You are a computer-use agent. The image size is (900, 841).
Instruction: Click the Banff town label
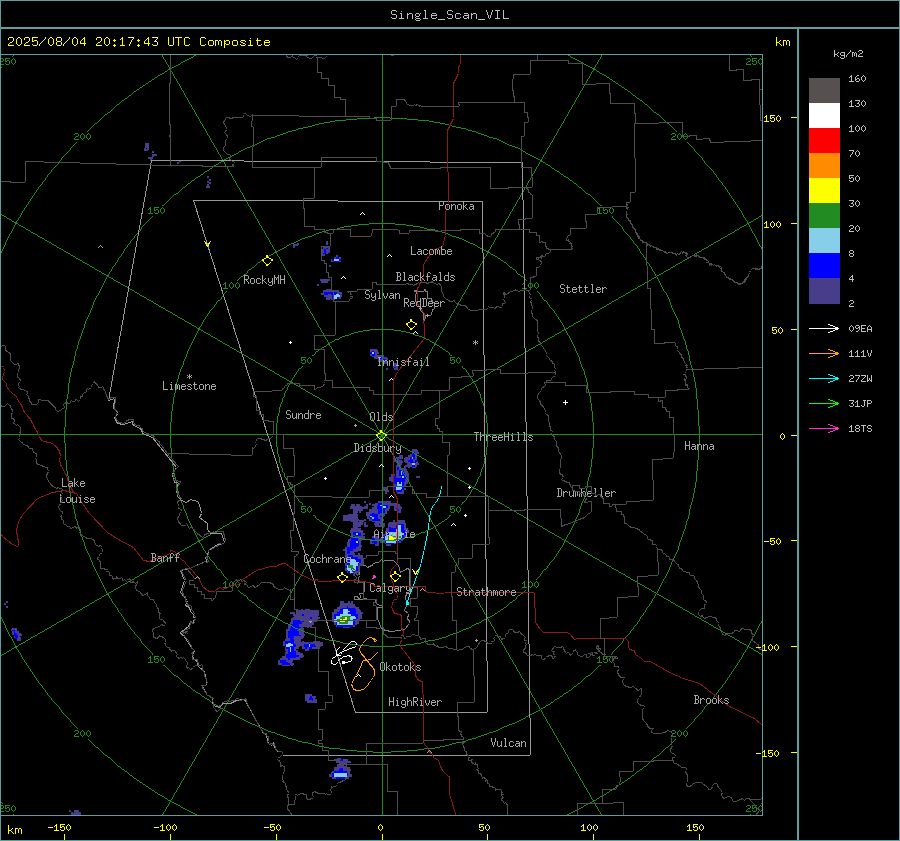(x=165, y=557)
